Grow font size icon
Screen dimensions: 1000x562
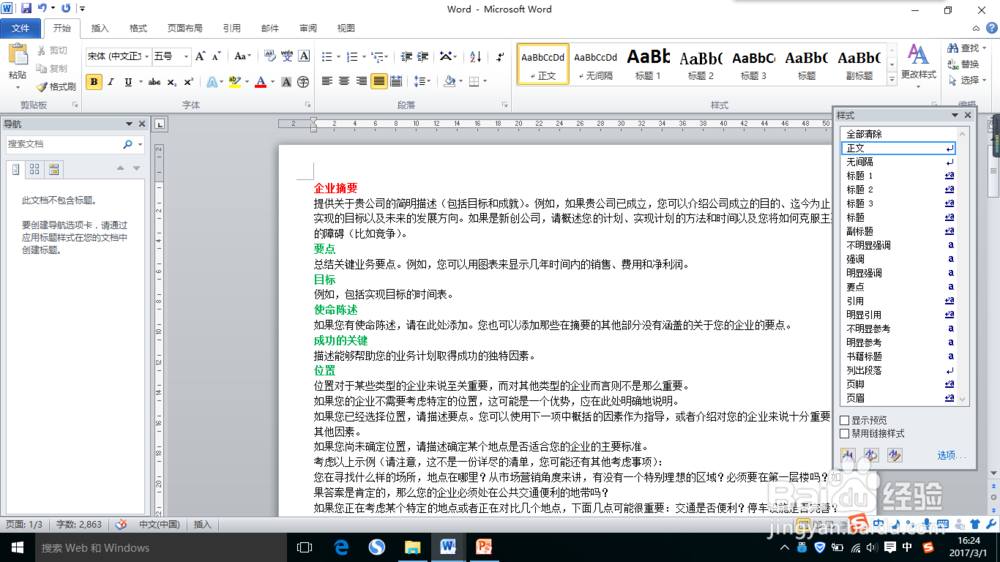[x=200, y=56]
